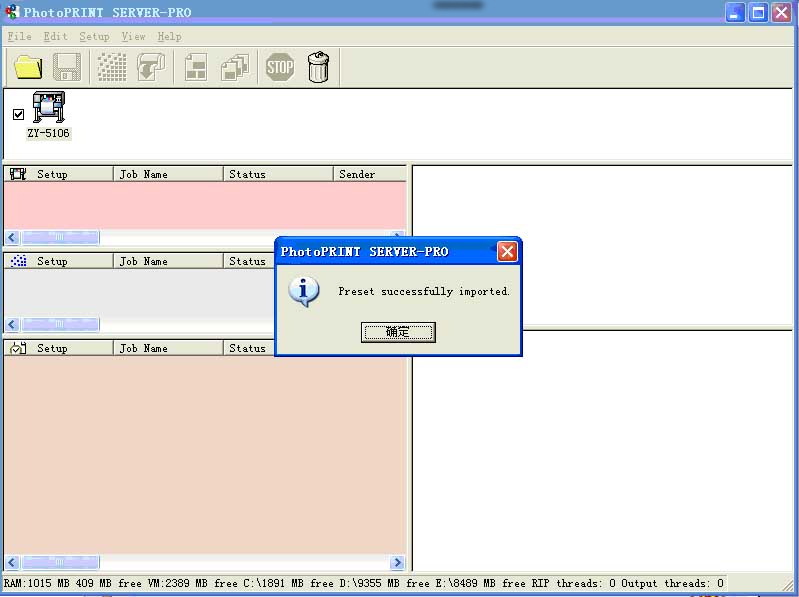Click the trash can Delete icon

pos(318,67)
